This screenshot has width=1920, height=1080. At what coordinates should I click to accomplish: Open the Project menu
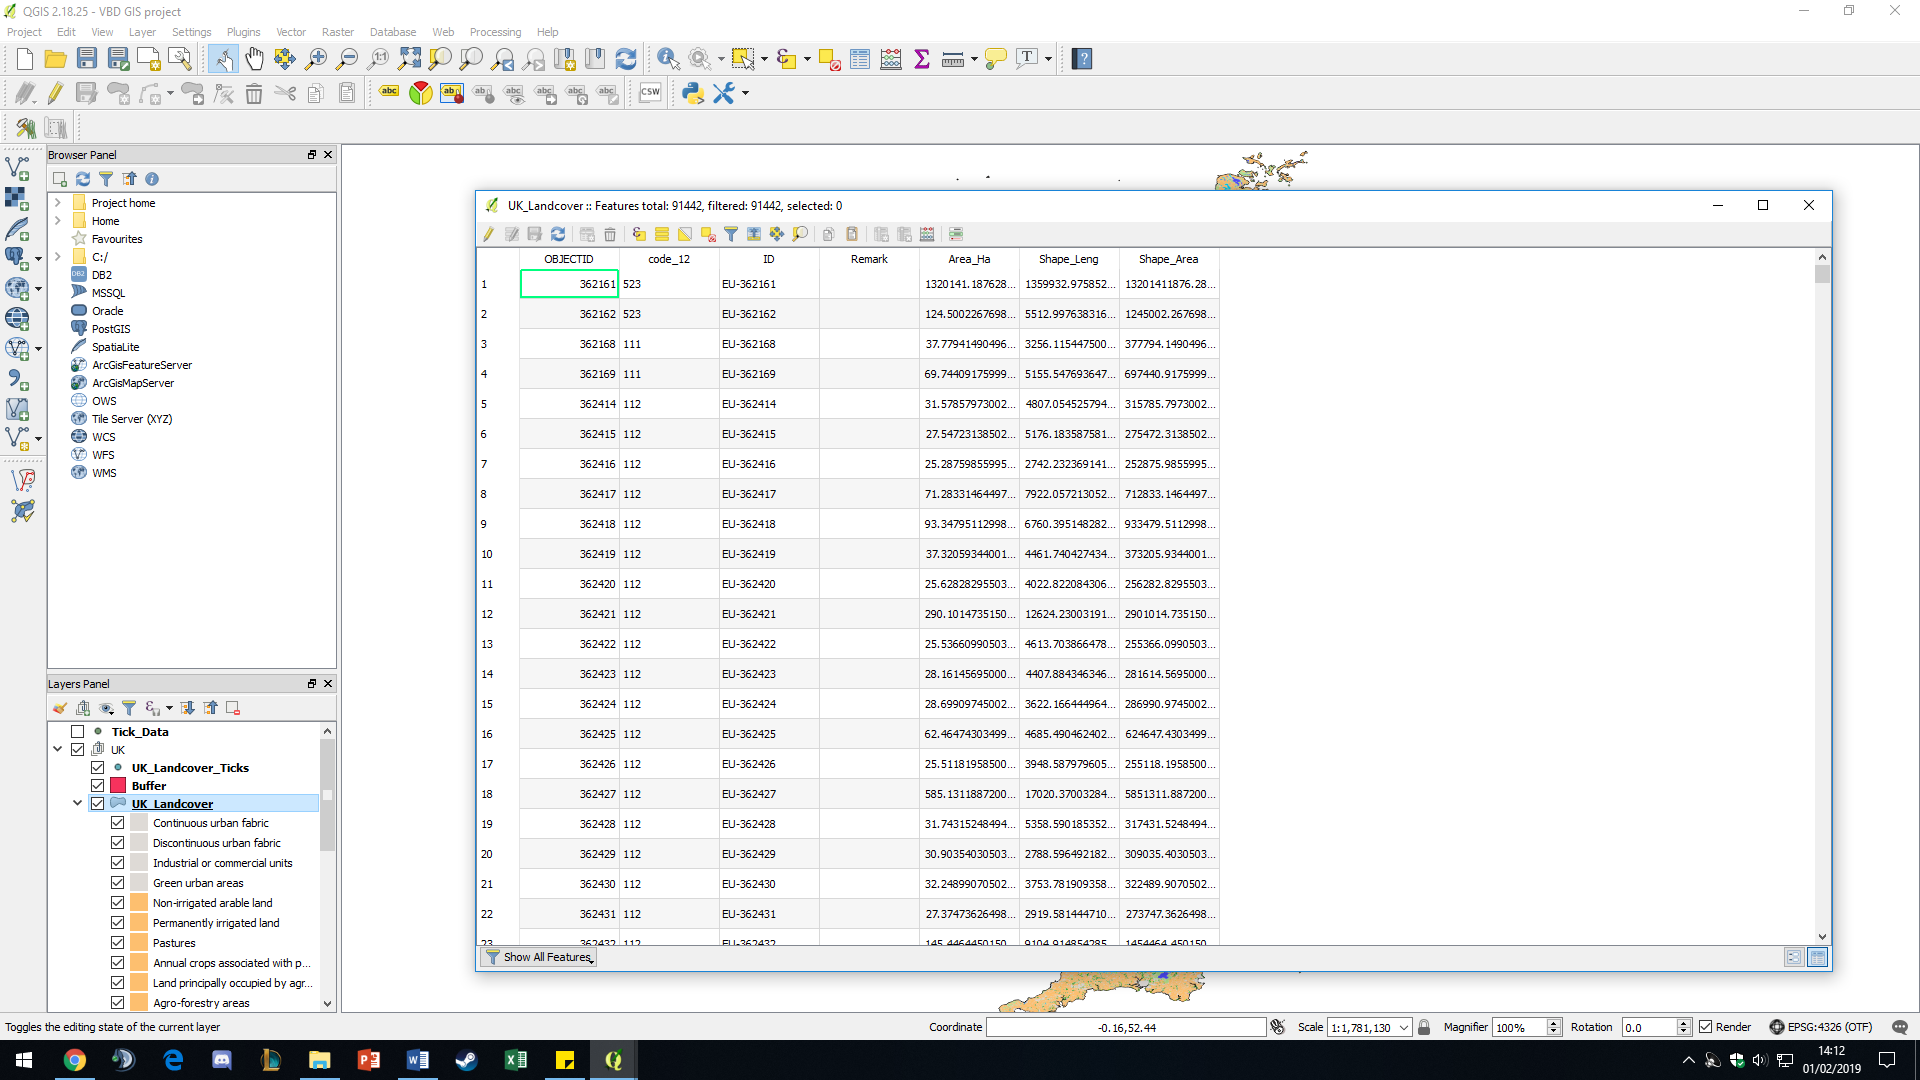(x=24, y=32)
